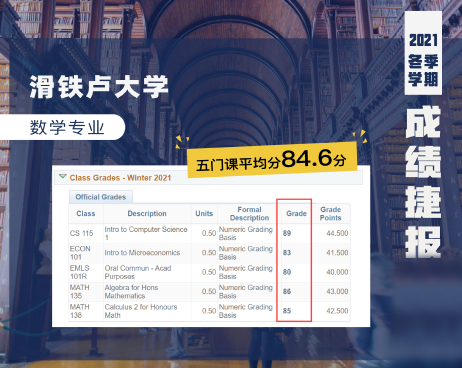Click Intro to Microeconomics description

click(x=142, y=253)
